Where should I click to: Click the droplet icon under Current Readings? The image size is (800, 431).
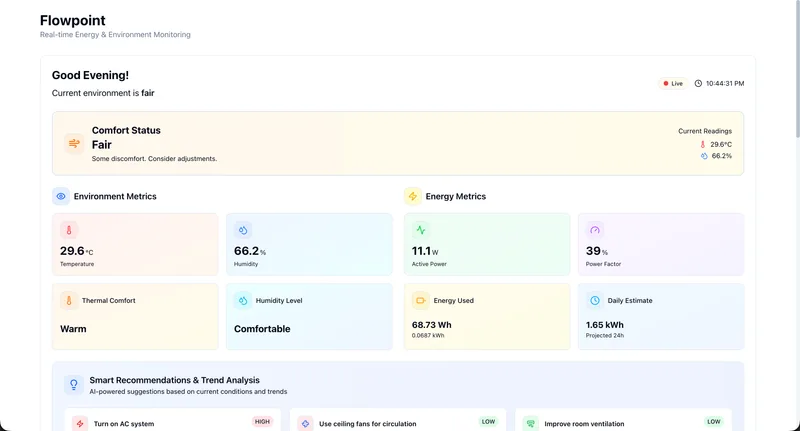704,156
